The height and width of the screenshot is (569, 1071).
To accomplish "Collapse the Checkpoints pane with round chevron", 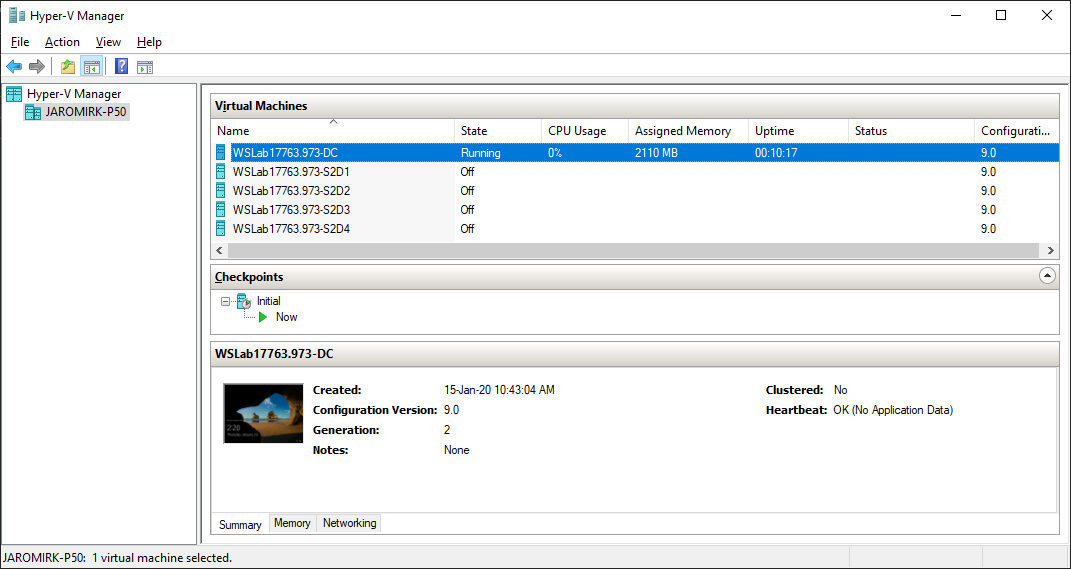I will click(1046, 276).
